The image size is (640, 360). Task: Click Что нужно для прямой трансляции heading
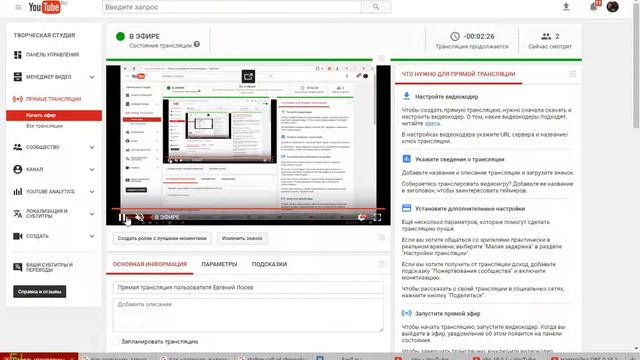click(458, 74)
